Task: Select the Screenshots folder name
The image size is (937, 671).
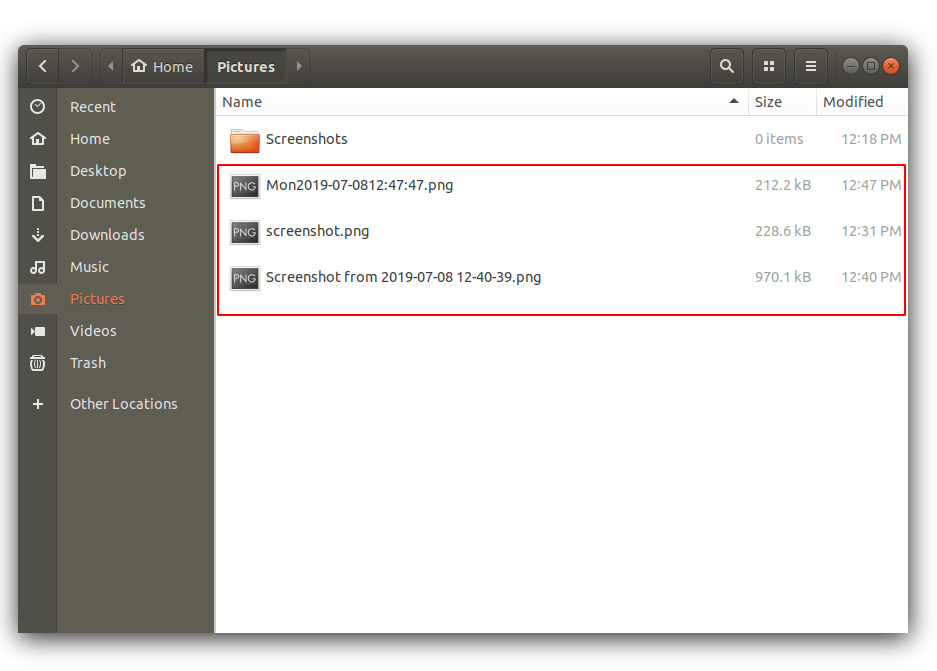Action: (x=307, y=139)
